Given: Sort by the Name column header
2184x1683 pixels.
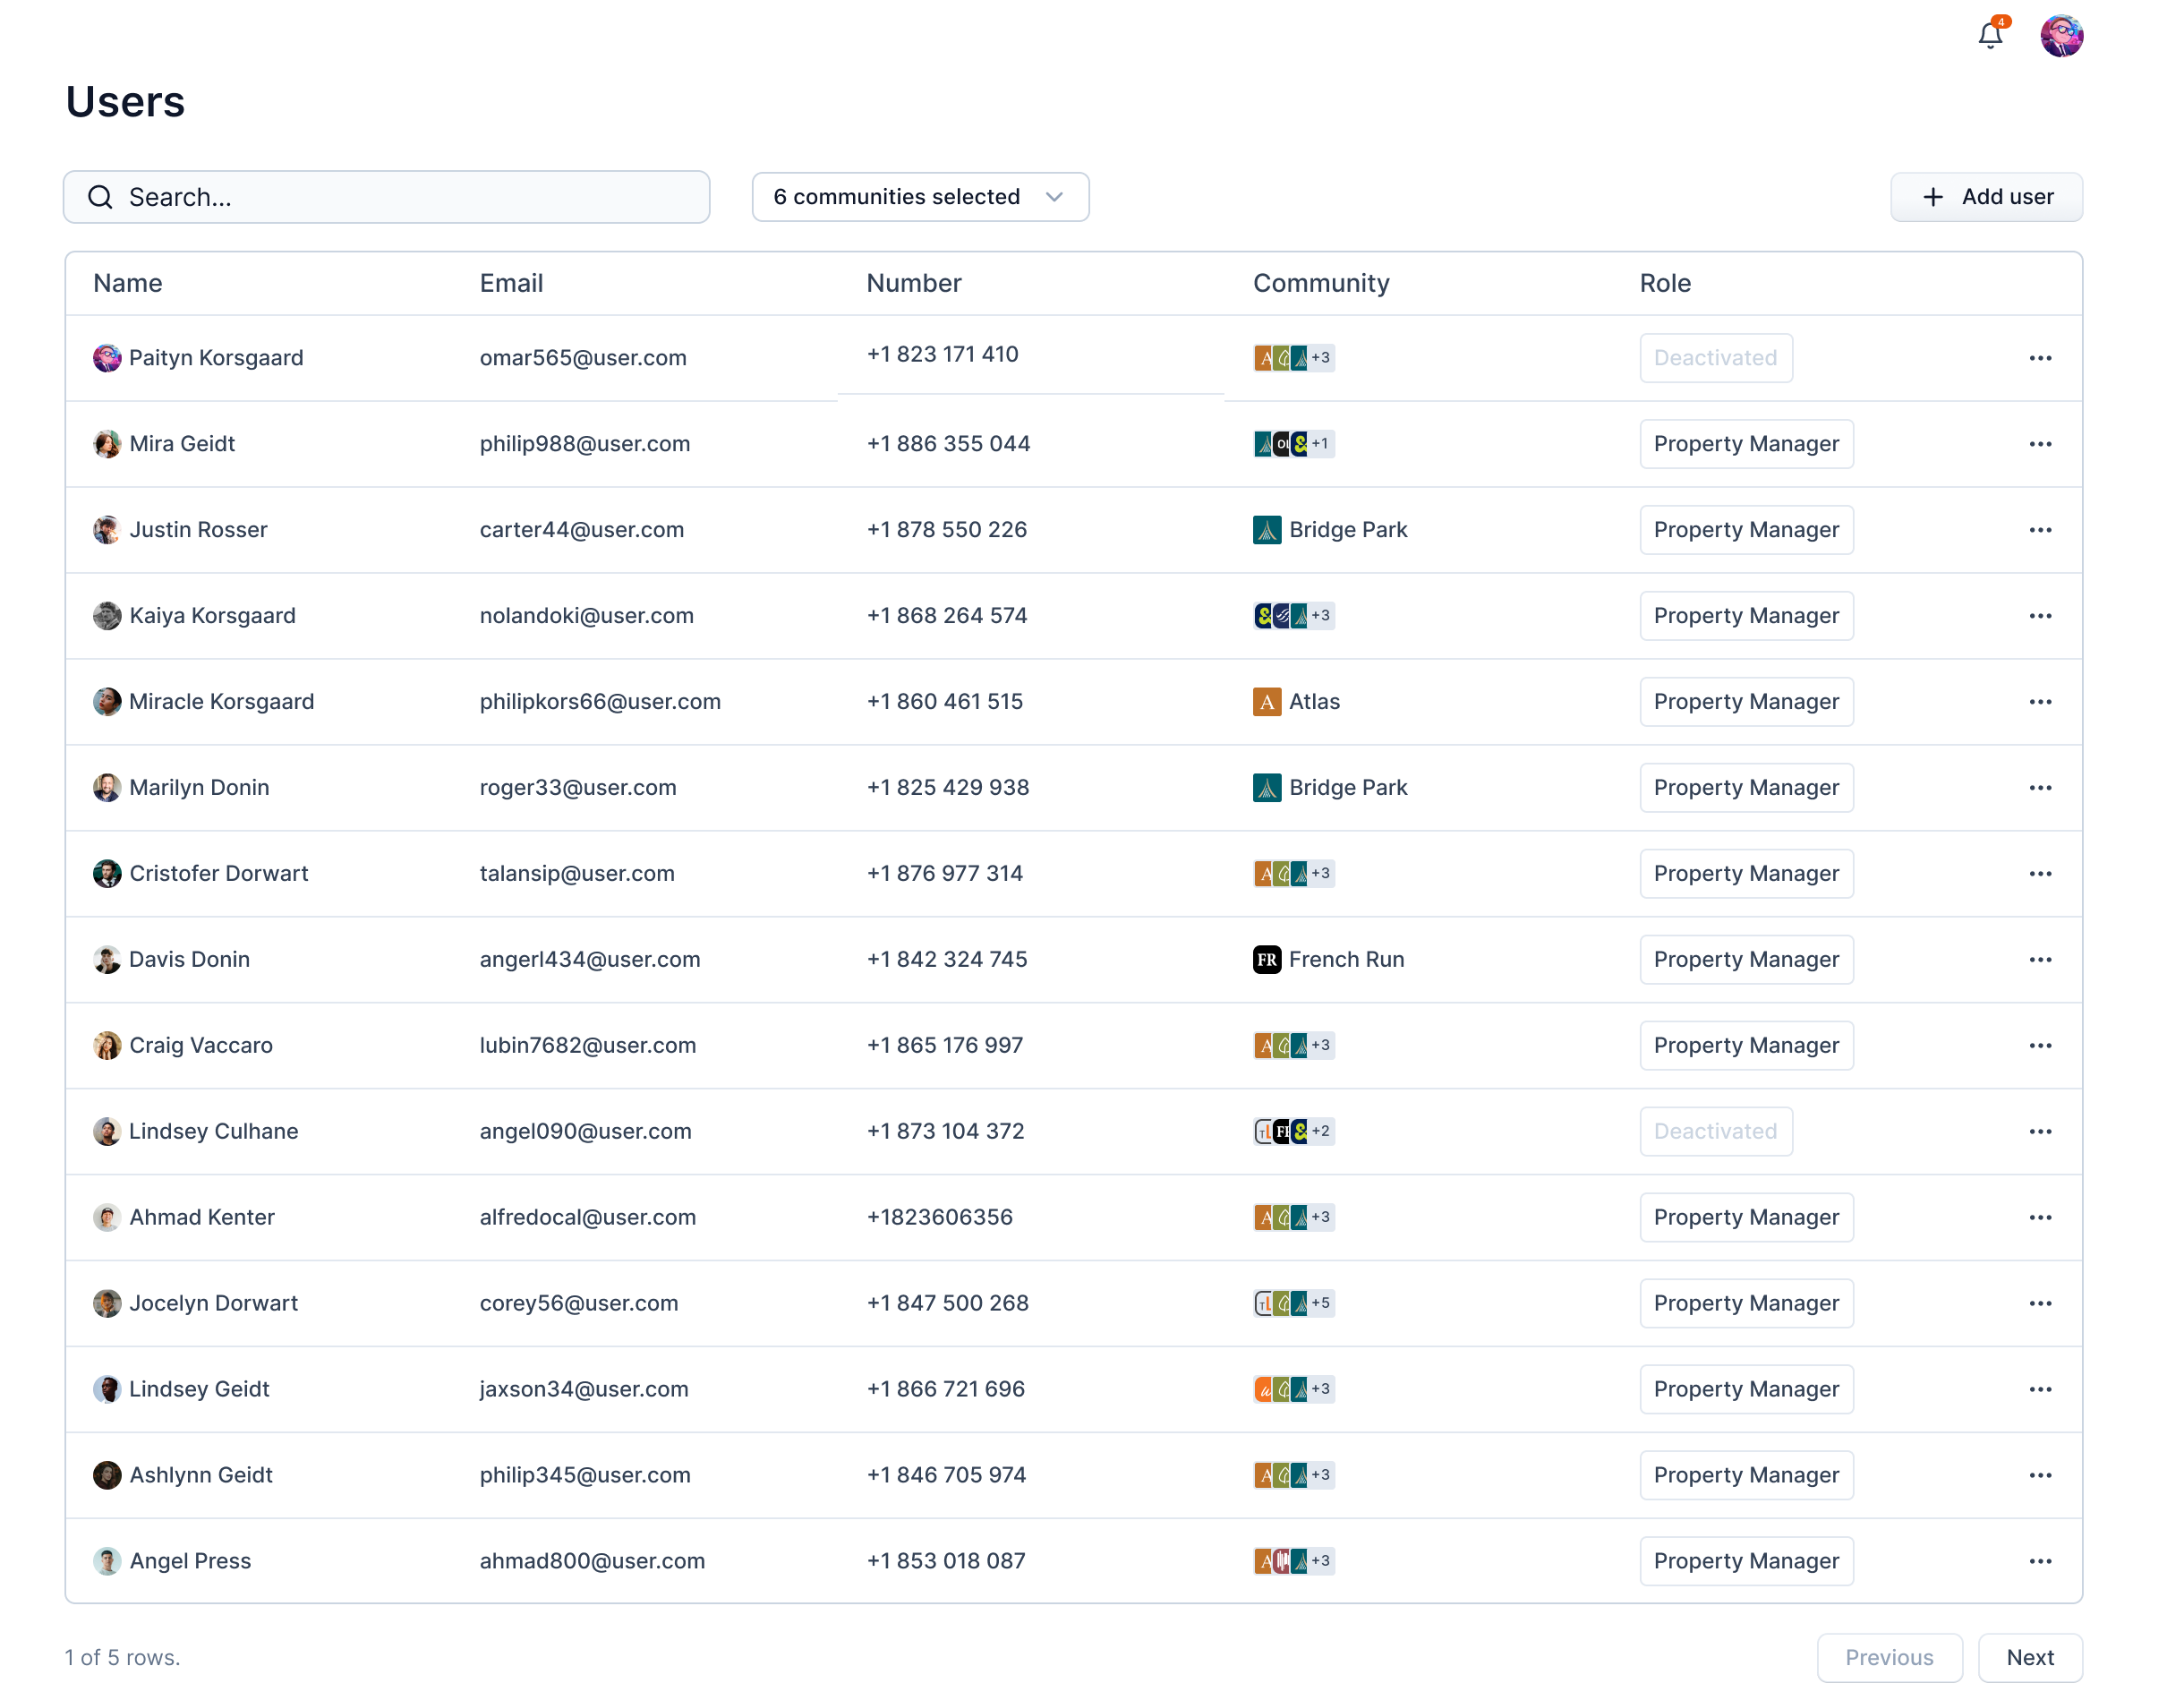Looking at the screenshot, I should click(127, 283).
